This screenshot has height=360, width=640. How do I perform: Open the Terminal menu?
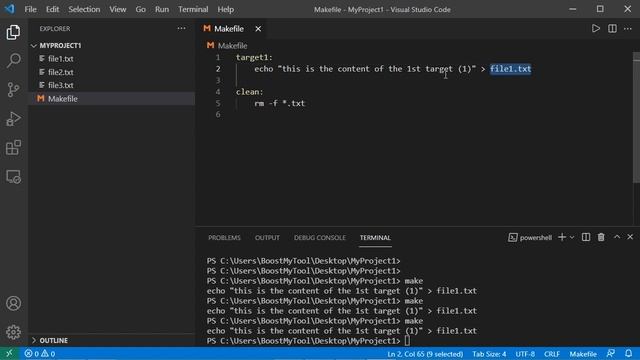pyautogui.click(x=193, y=9)
